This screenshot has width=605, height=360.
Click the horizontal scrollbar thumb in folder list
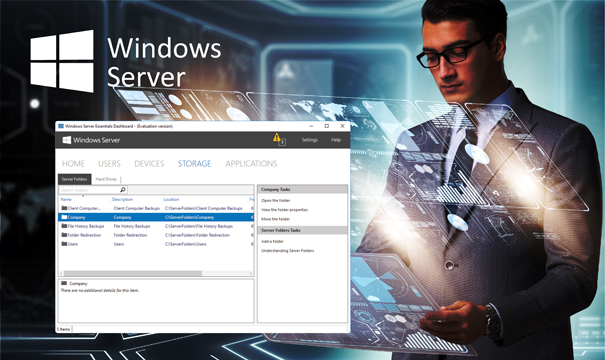click(133, 273)
